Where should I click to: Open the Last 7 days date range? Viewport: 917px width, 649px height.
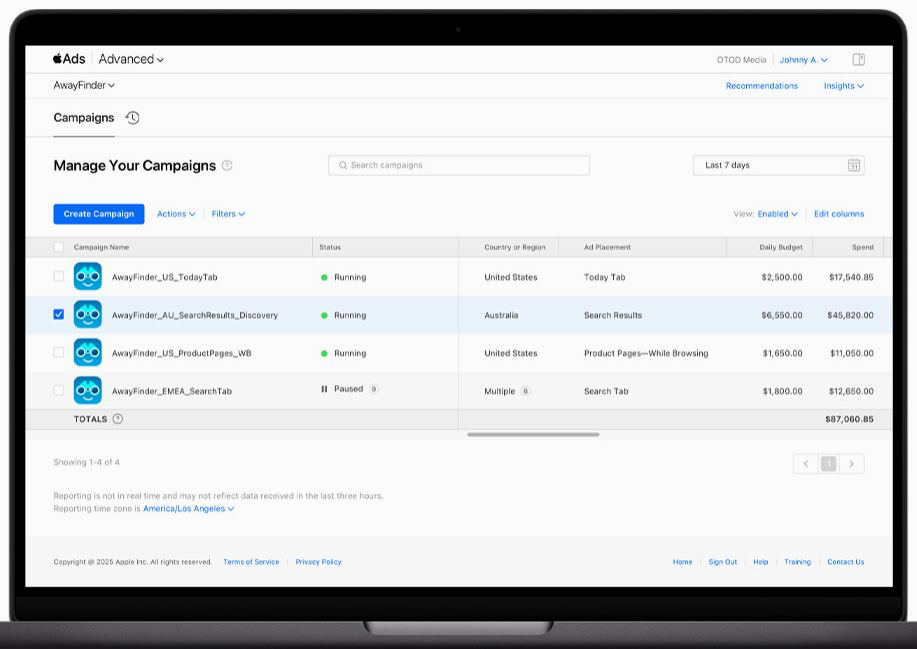pyautogui.click(x=778, y=165)
